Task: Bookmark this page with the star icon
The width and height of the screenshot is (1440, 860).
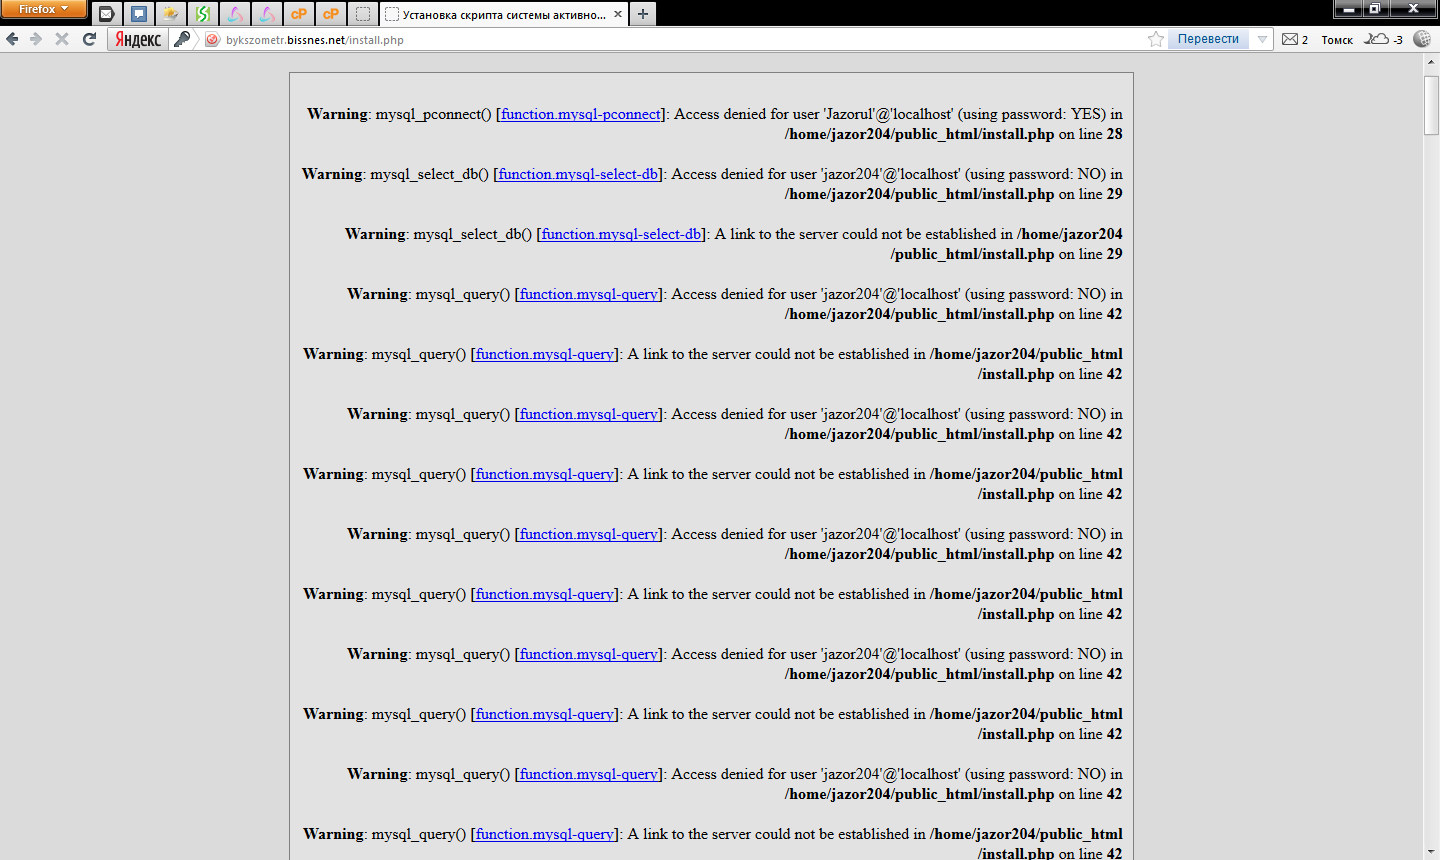Action: click(1156, 39)
